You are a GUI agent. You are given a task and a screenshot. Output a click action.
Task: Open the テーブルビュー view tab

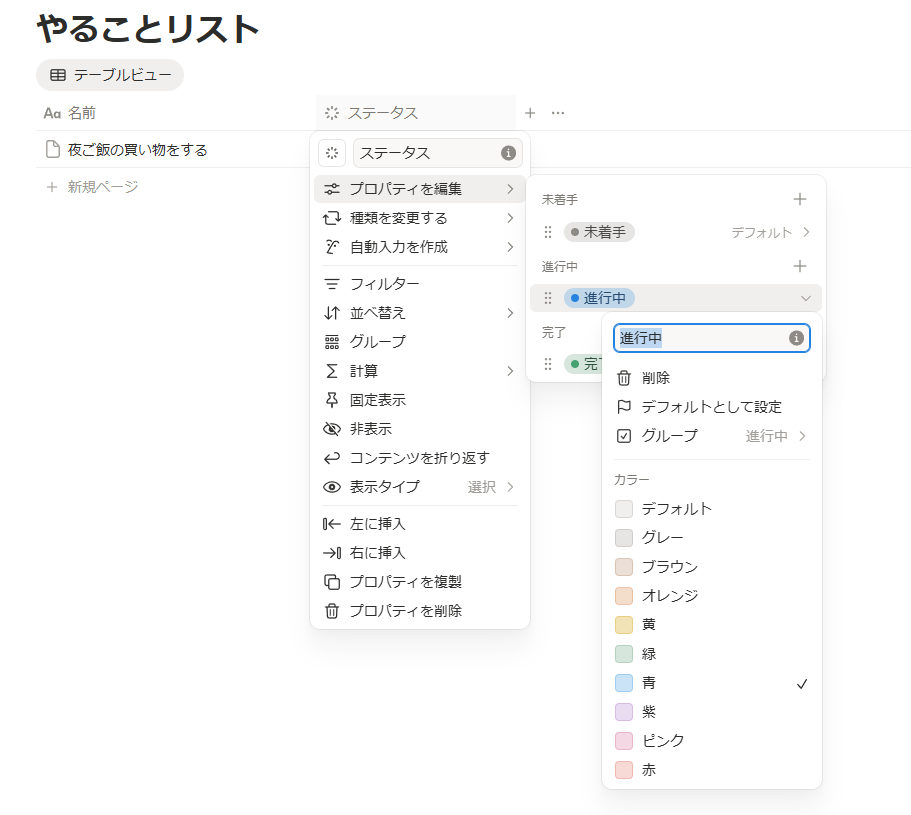pyautogui.click(x=110, y=75)
